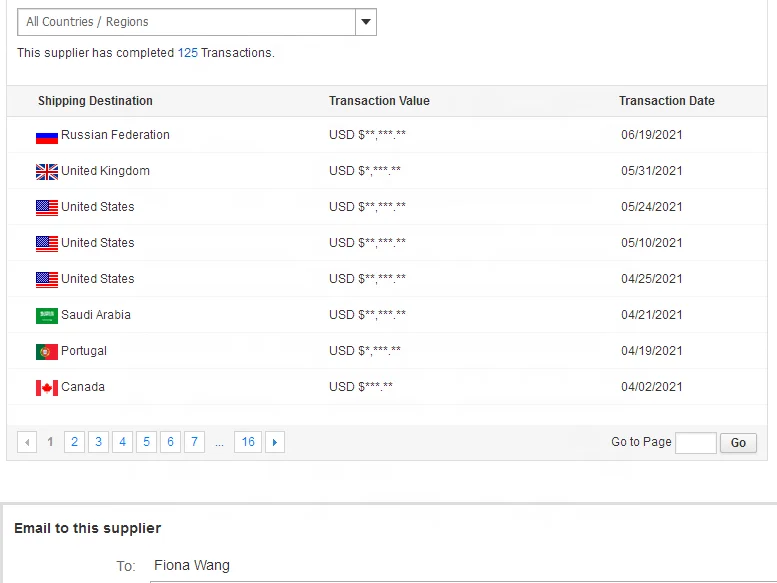Click the Go to Page input box
The image size is (777, 583).
coord(696,443)
